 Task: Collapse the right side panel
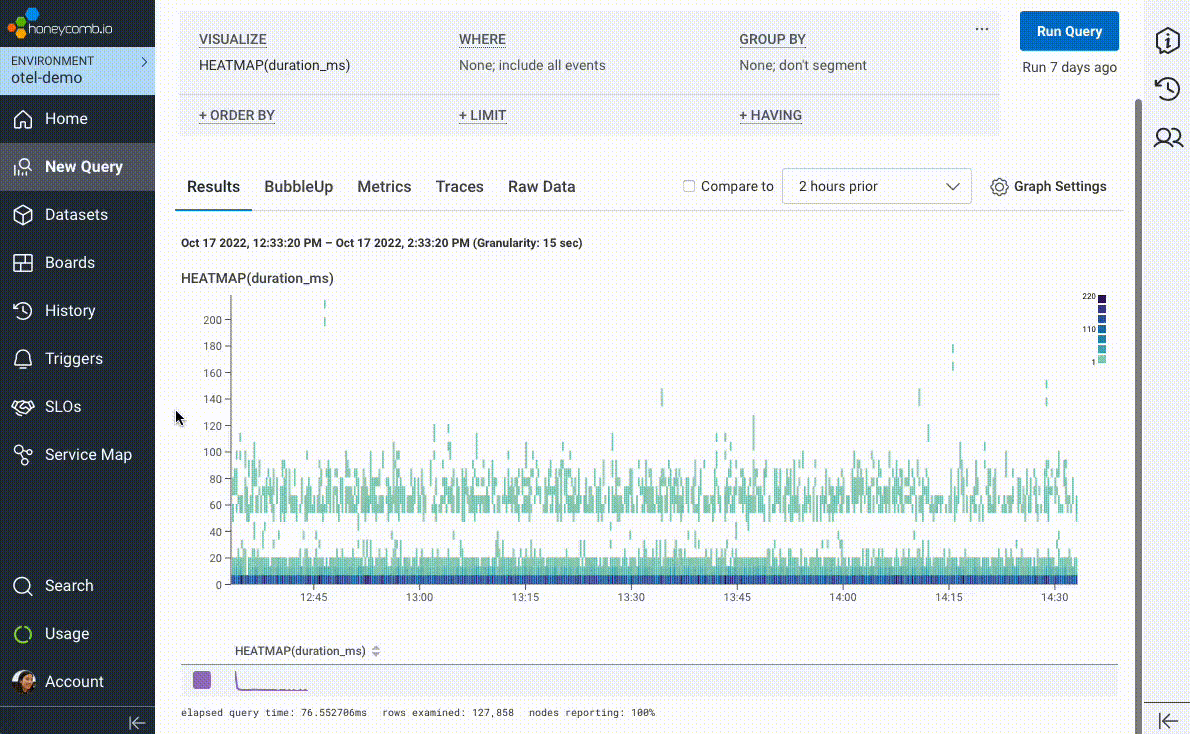(x=1169, y=720)
